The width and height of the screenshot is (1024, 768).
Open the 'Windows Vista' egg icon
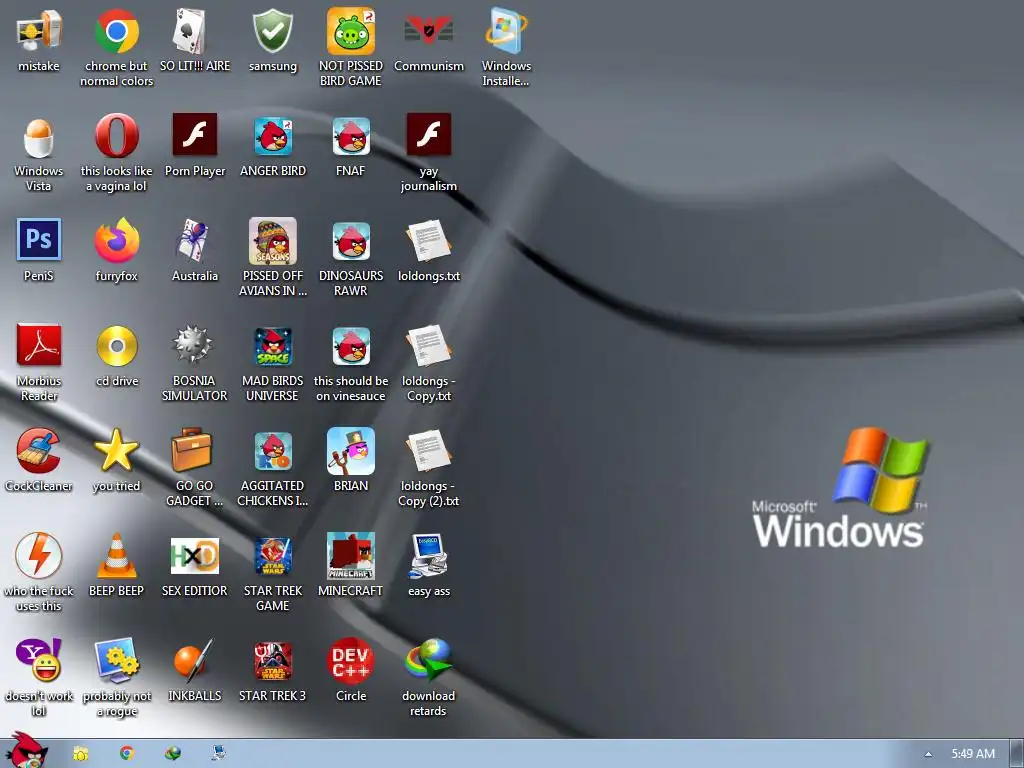coord(39,137)
